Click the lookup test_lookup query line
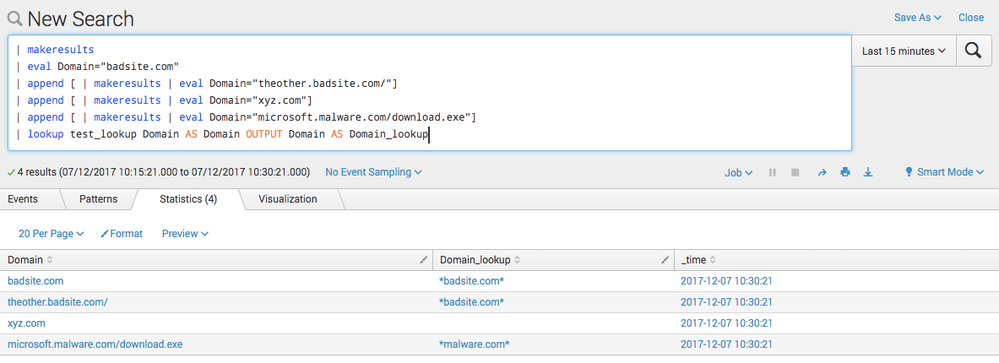This screenshot has width=999, height=363. point(224,134)
